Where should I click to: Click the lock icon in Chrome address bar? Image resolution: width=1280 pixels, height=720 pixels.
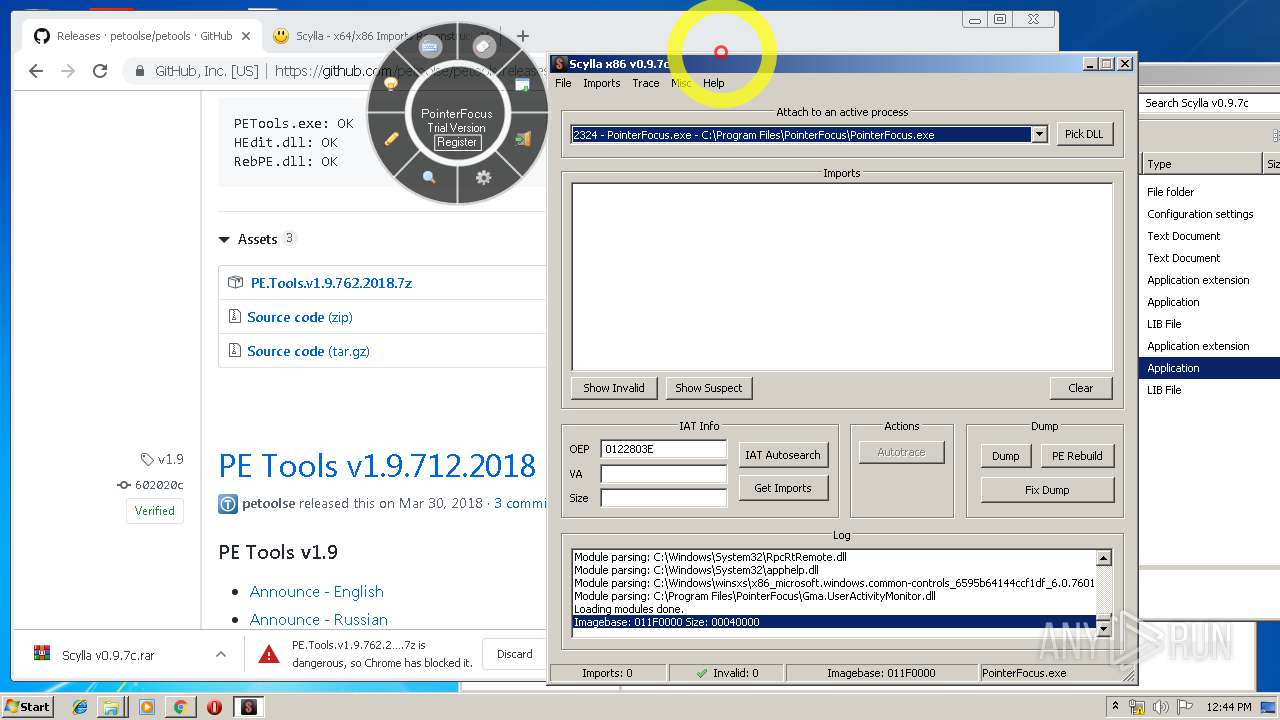(141, 72)
